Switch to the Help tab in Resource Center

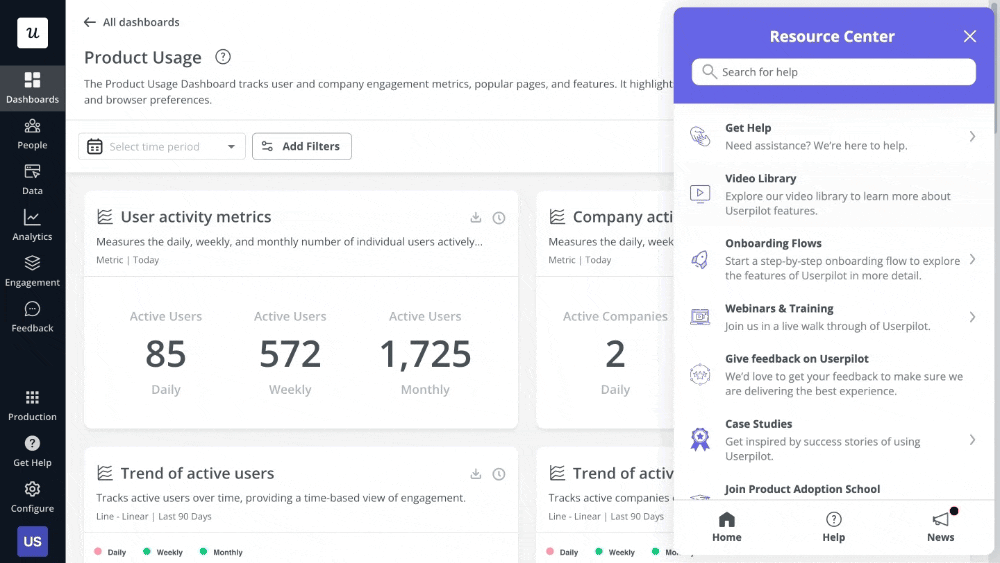pyautogui.click(x=833, y=527)
